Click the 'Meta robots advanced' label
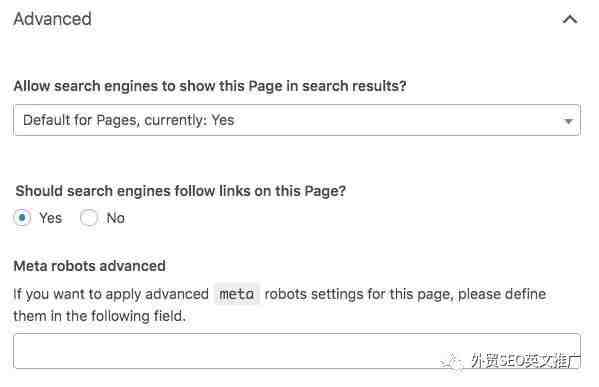Screen dimensions: 599x387 (x=89, y=266)
